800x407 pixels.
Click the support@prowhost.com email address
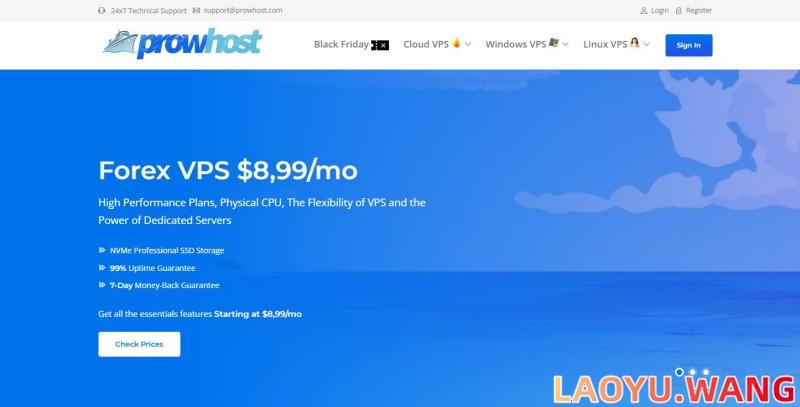tap(243, 10)
